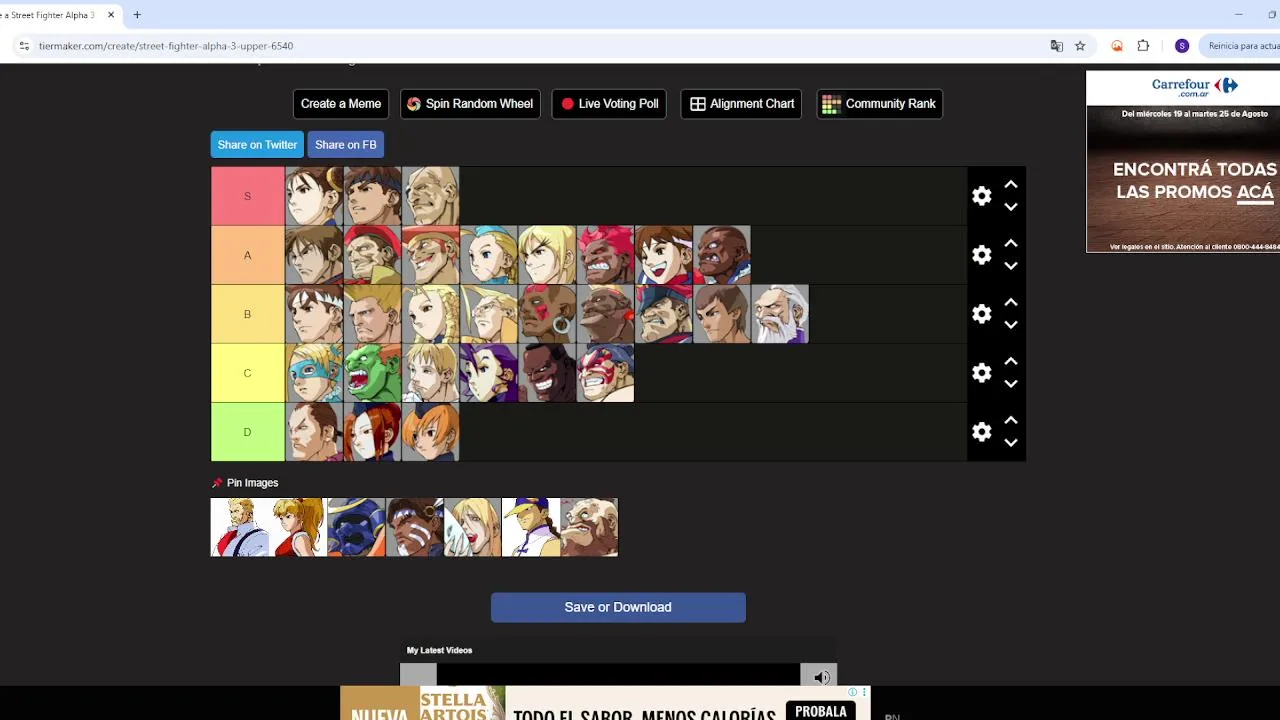Select orange-haired character portrait in D tier

coord(430,432)
